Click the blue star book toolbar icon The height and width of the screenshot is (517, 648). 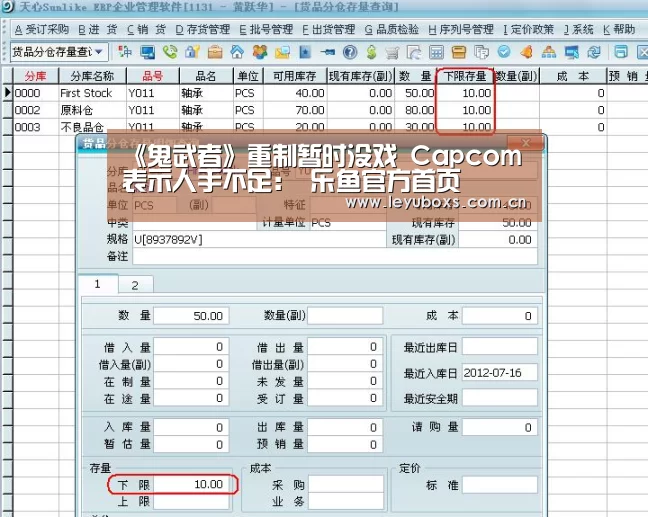(305, 52)
